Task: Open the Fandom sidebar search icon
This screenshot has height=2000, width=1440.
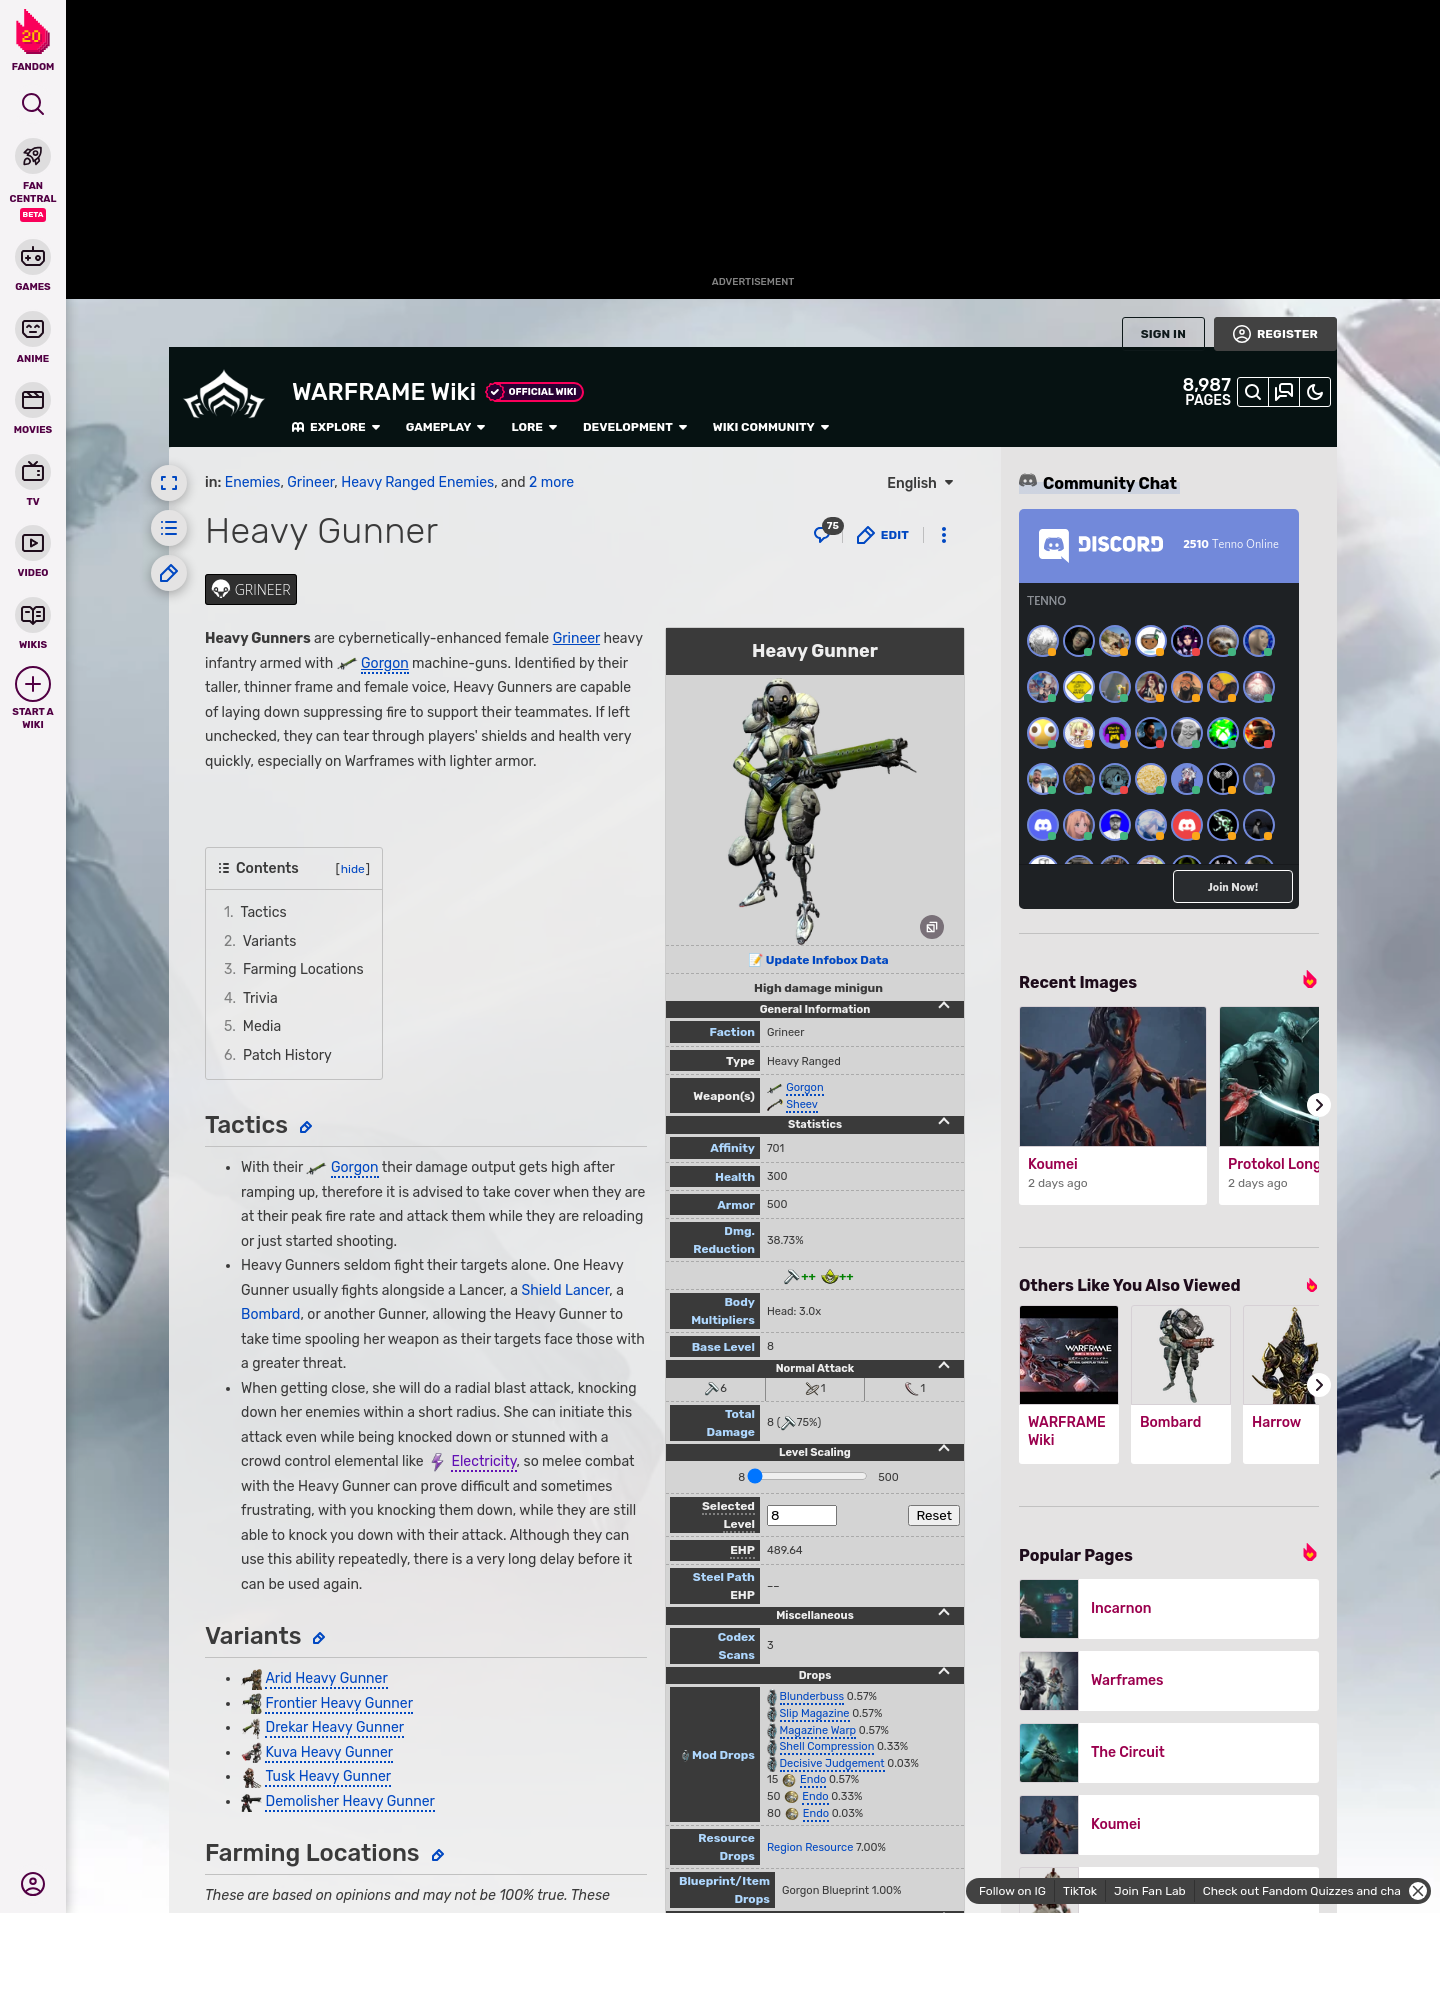Action: 32,104
